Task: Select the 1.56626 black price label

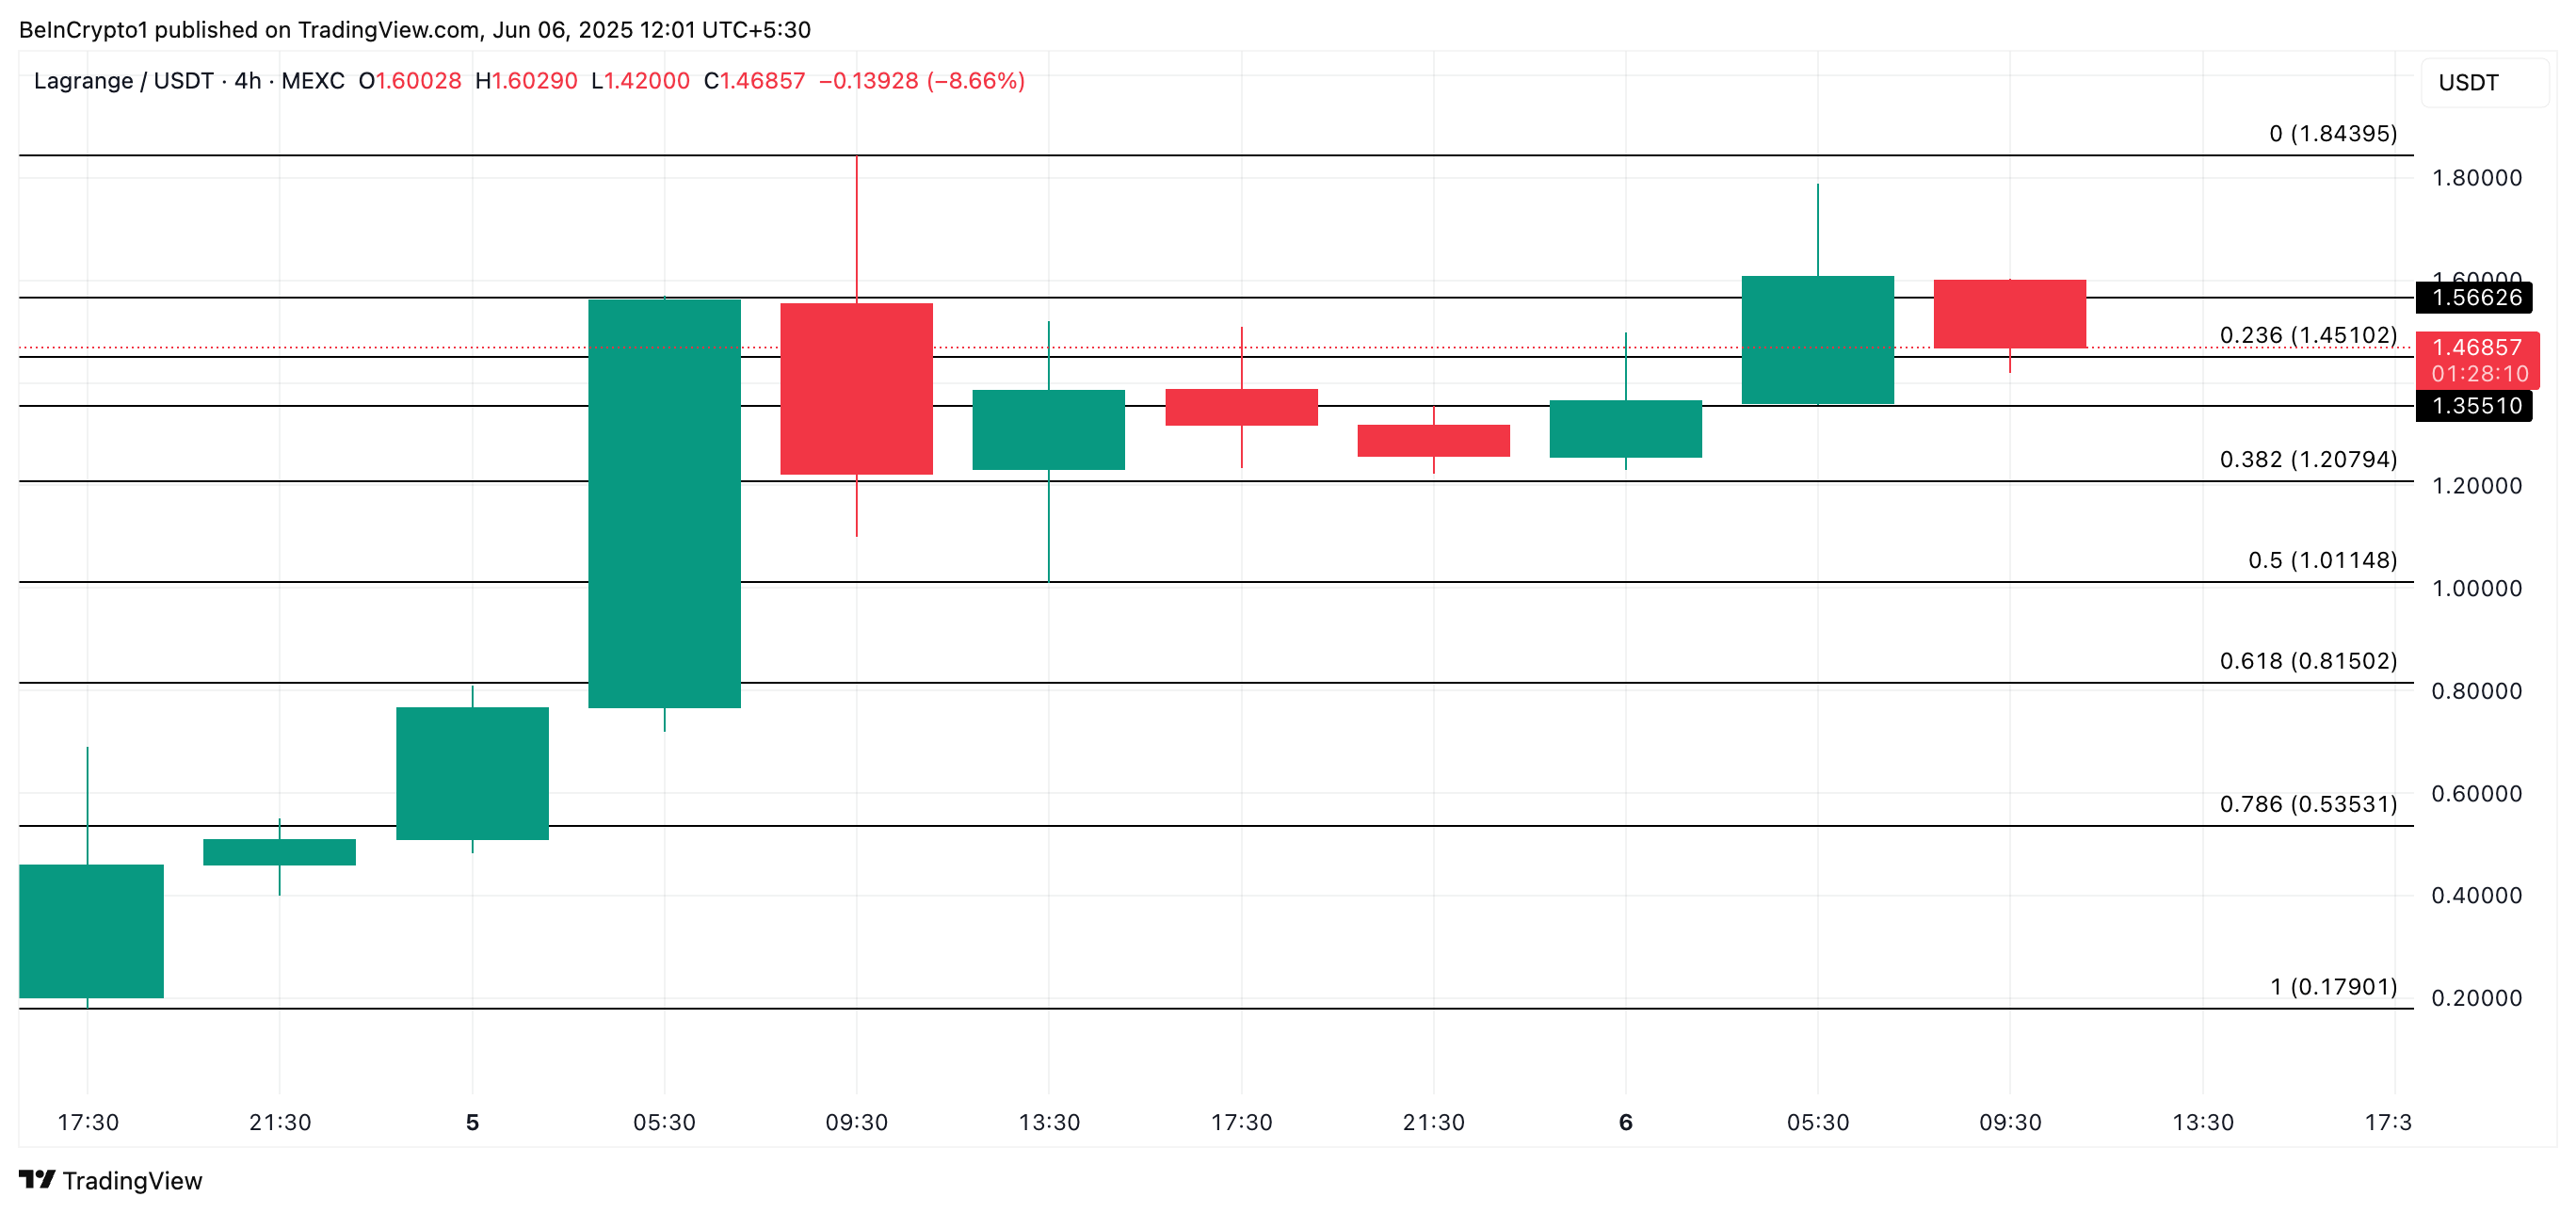Action: [x=2474, y=298]
